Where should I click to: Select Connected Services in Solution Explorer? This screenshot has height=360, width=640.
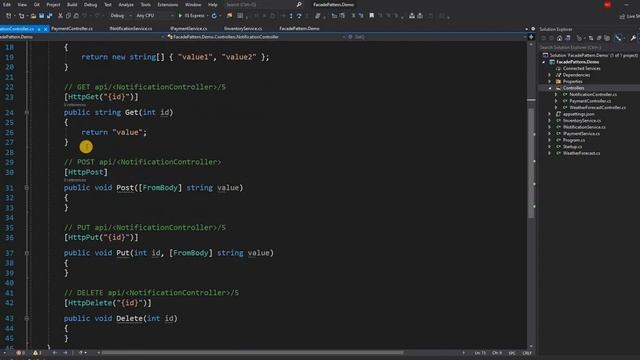point(581,69)
